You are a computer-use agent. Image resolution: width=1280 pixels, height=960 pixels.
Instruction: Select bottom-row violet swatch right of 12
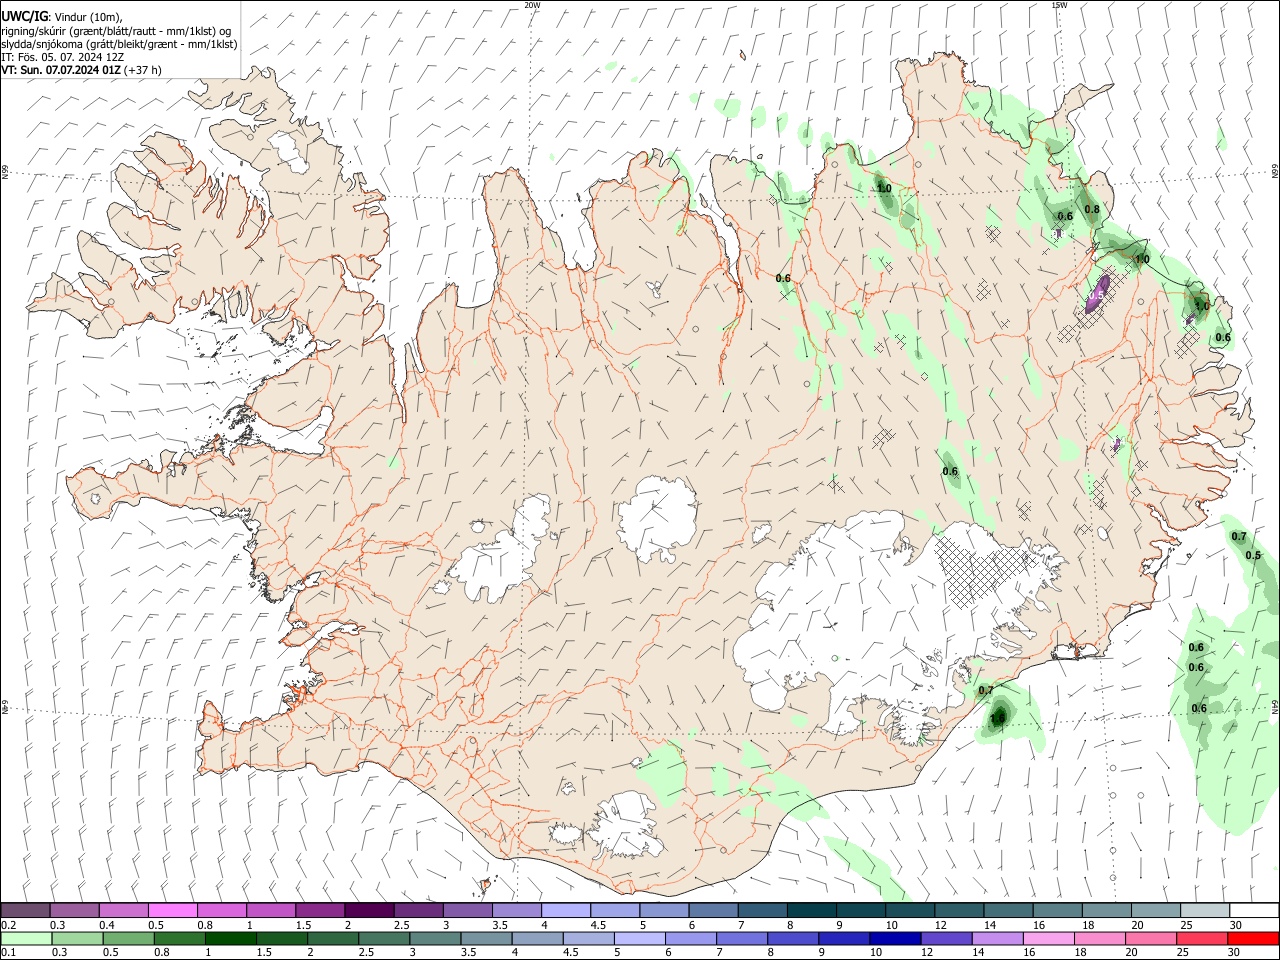[x=945, y=938]
